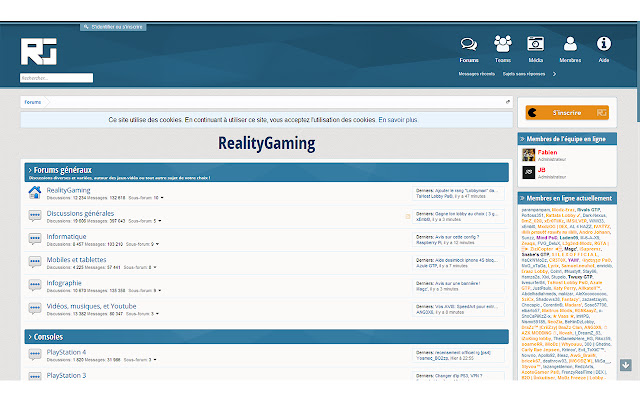The image size is (640, 400).
Task: Open the Discussions générales forum link
Action: coord(80,213)
